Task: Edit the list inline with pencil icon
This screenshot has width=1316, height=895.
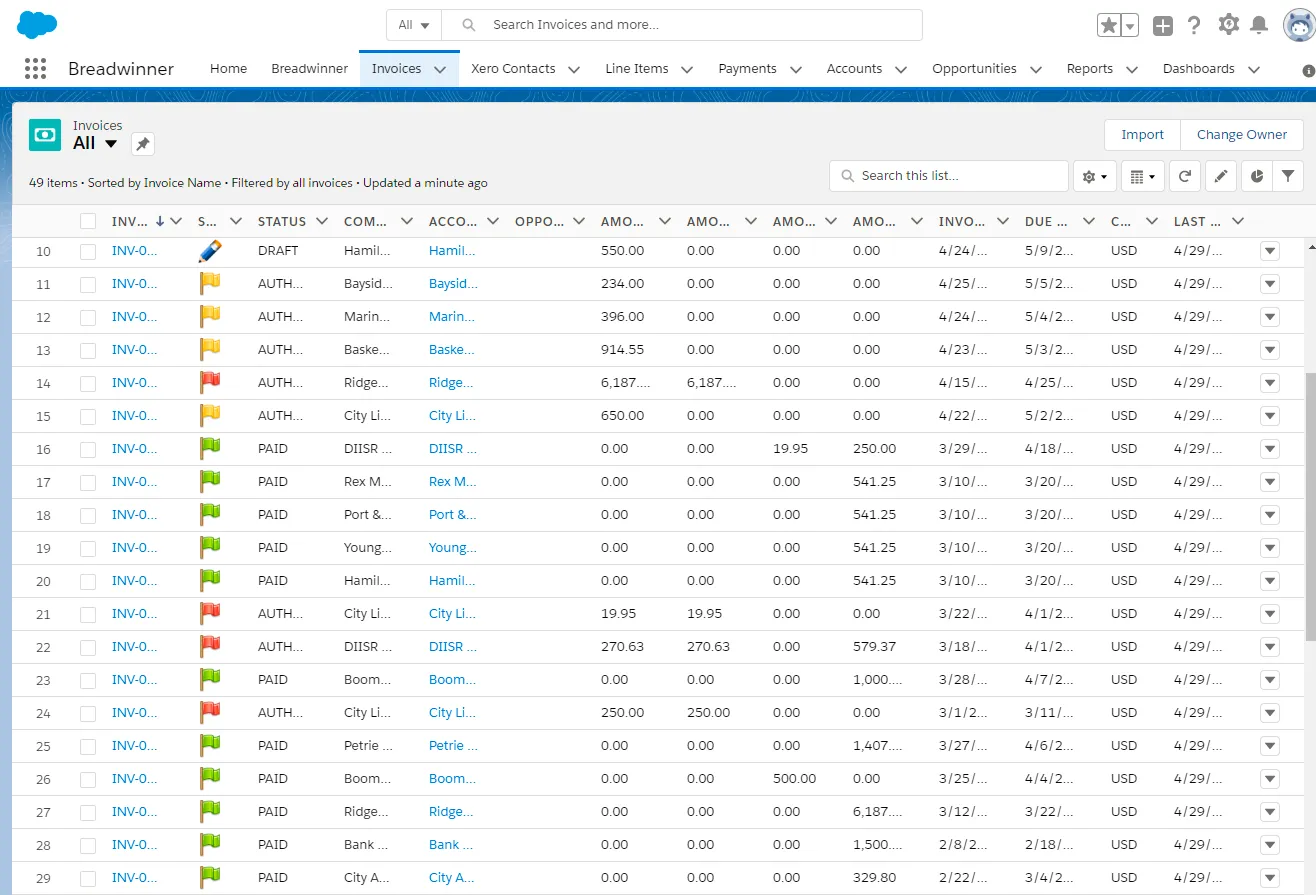Action: pos(1221,176)
